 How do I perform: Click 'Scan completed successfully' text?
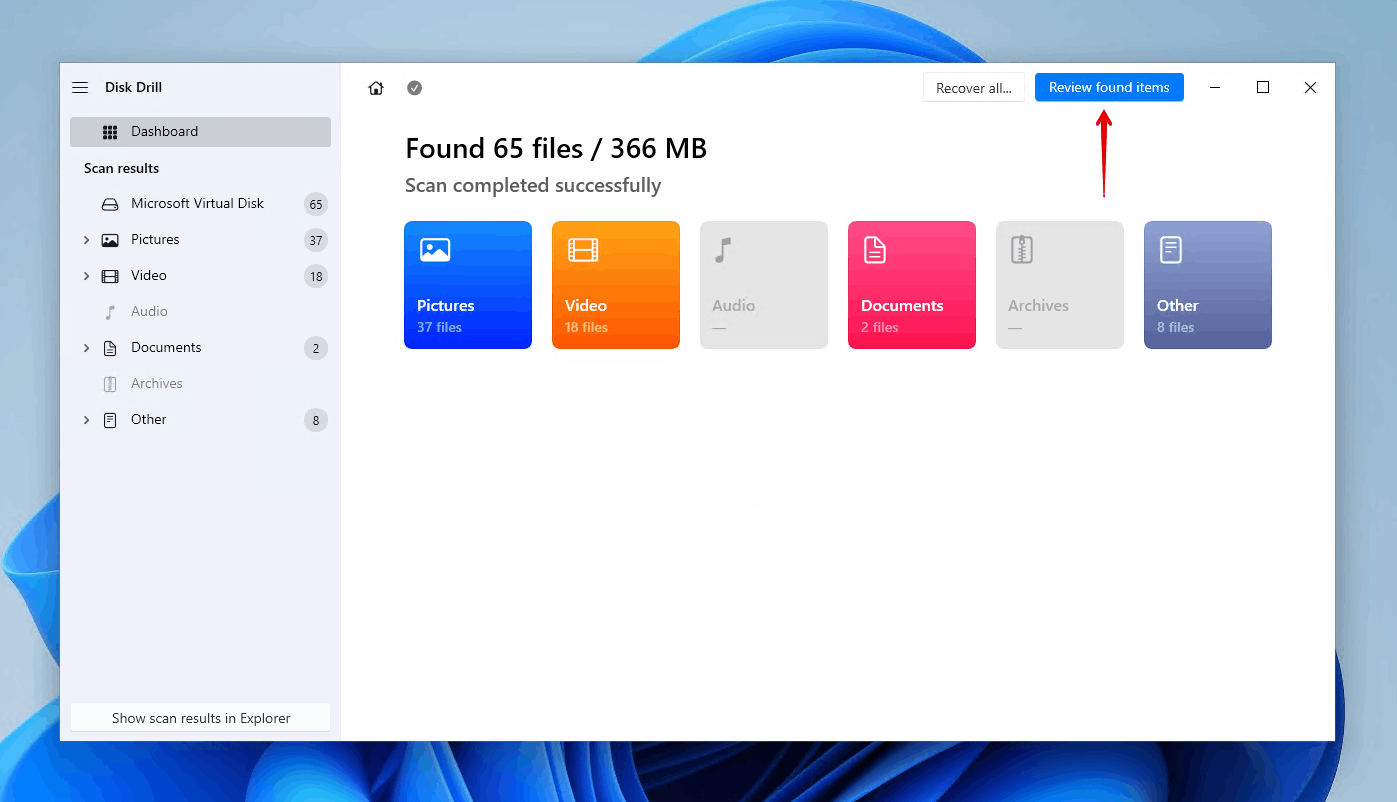533,185
